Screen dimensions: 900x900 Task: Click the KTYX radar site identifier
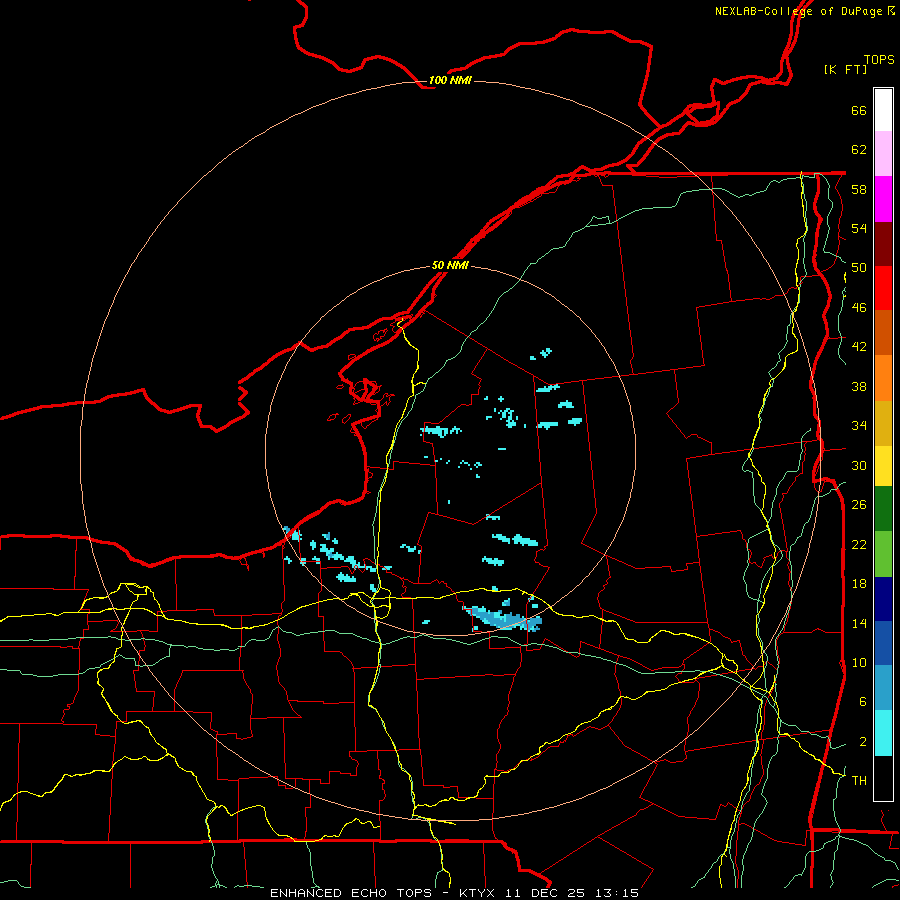(477, 893)
